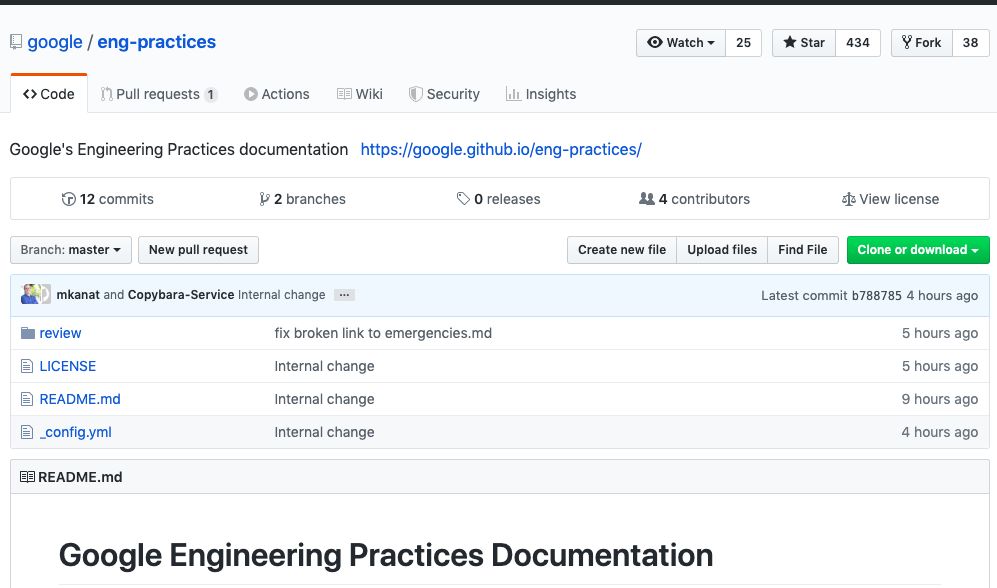Click the _config.yml file icon
The width and height of the screenshot is (997, 588).
[28, 432]
